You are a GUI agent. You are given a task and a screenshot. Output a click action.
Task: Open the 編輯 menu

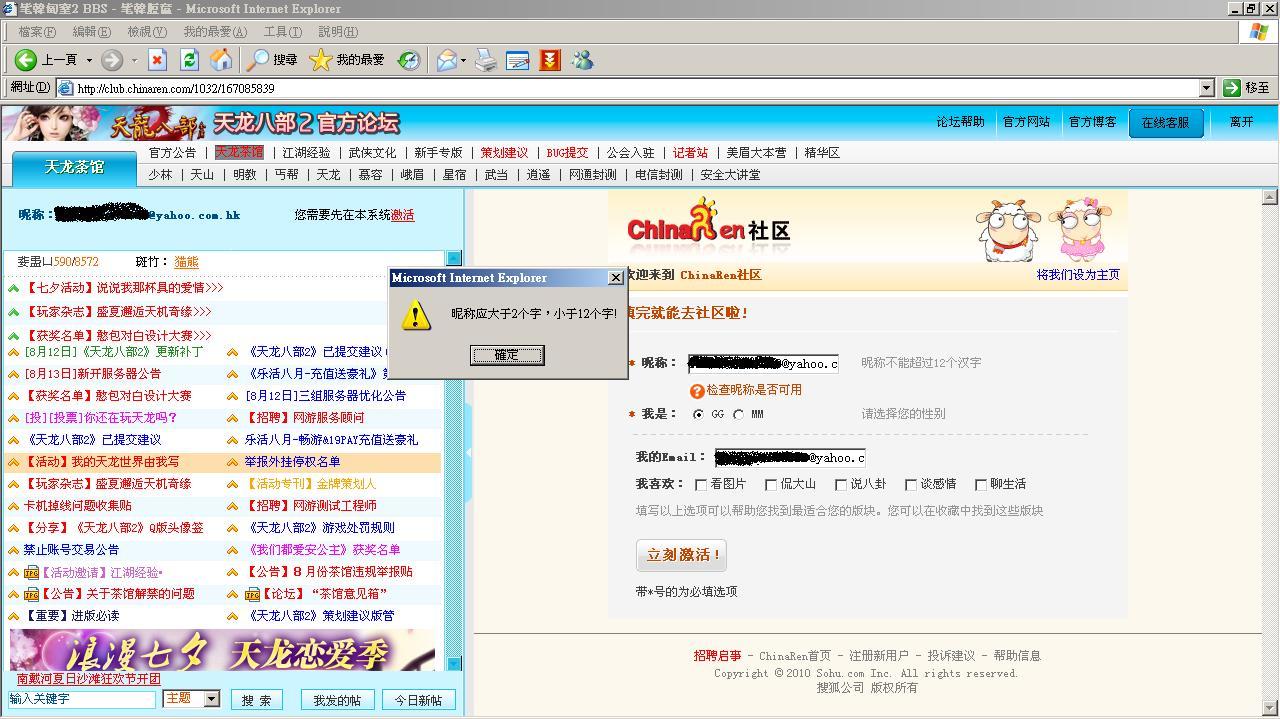pos(91,32)
